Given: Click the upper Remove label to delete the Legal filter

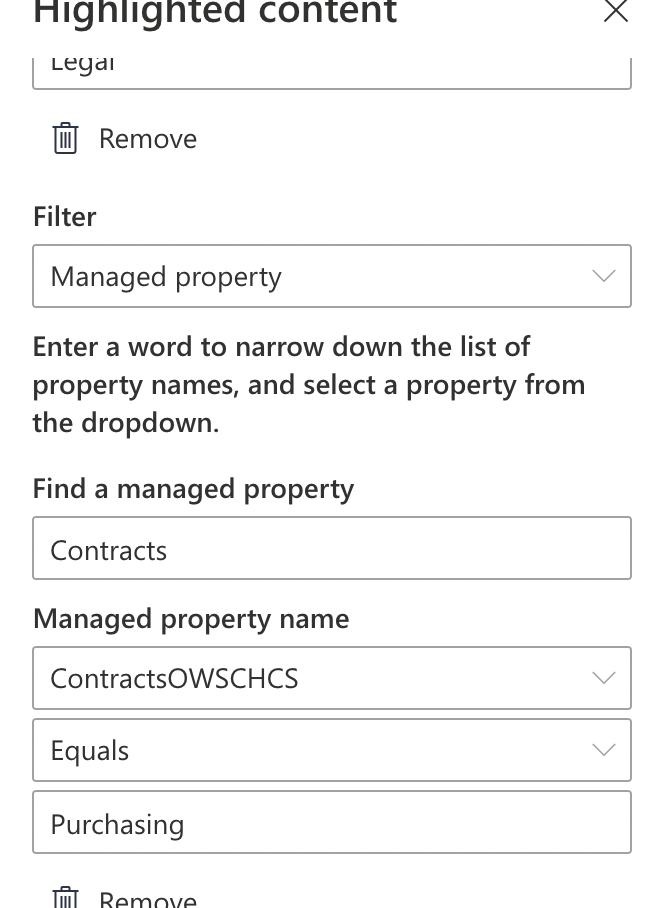Looking at the screenshot, I should tap(147, 138).
